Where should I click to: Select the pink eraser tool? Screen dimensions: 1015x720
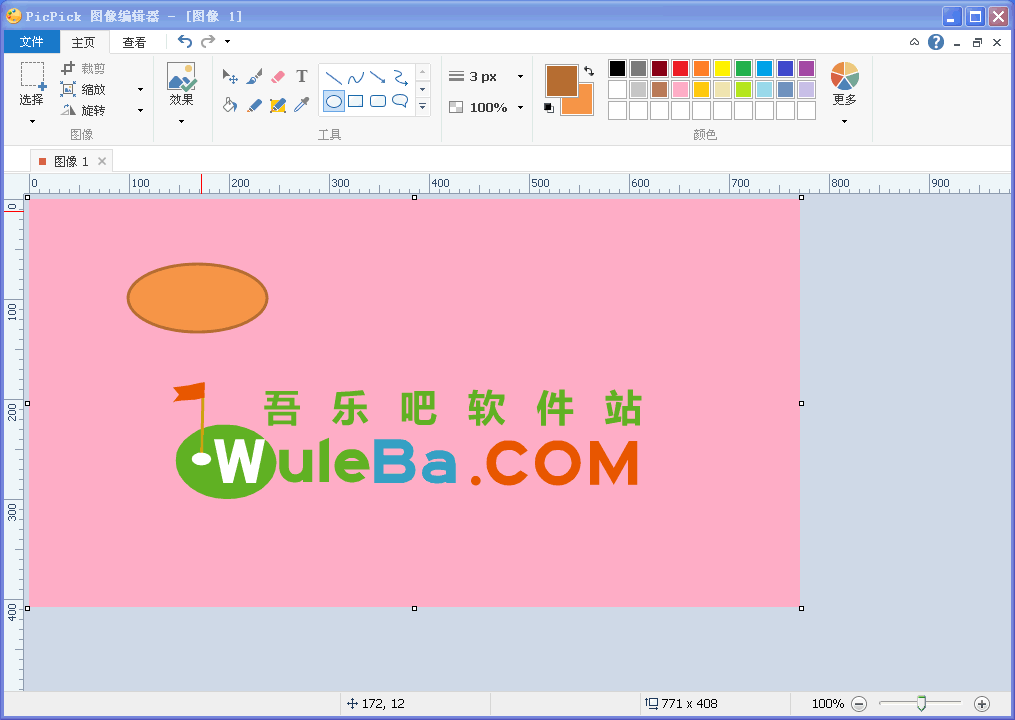[x=278, y=76]
